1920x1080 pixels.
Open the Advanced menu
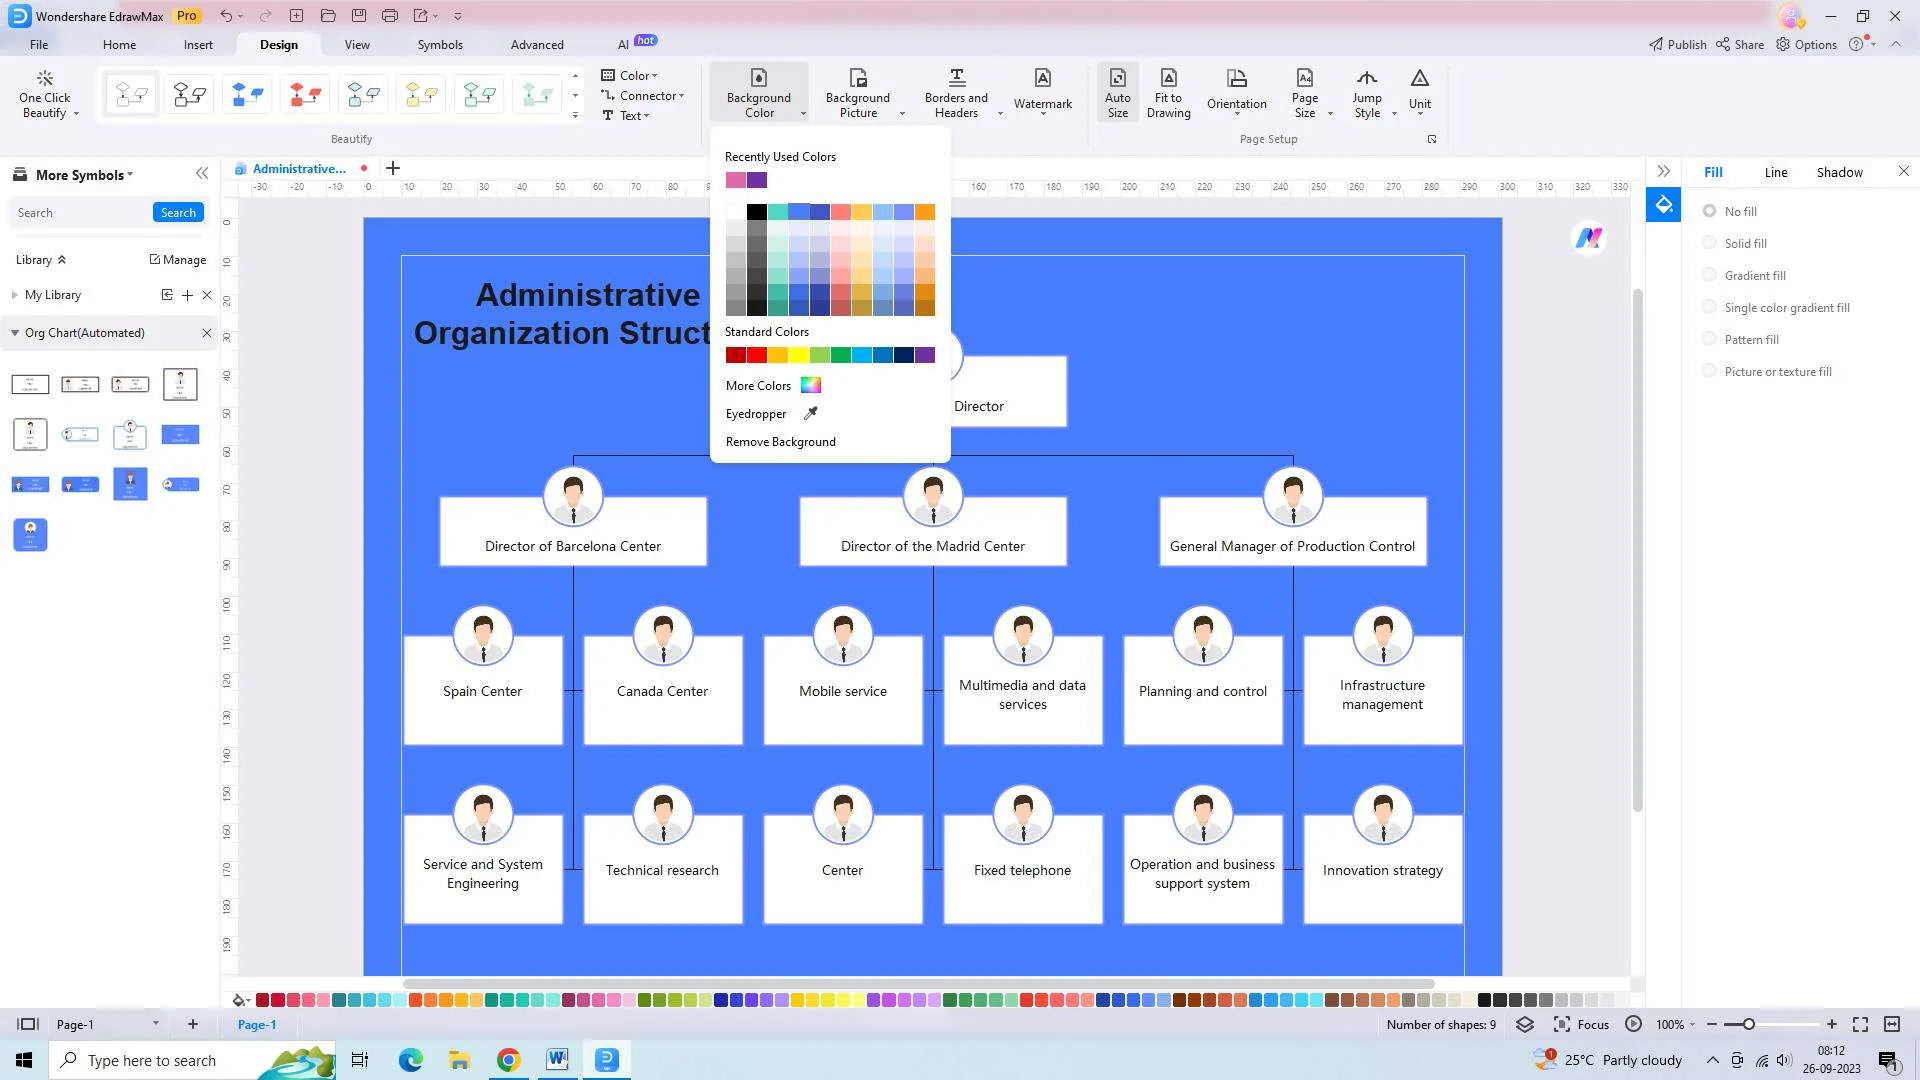tap(535, 44)
